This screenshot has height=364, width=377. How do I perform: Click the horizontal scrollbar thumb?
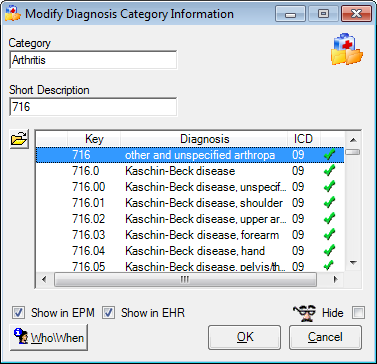[x=185, y=279]
